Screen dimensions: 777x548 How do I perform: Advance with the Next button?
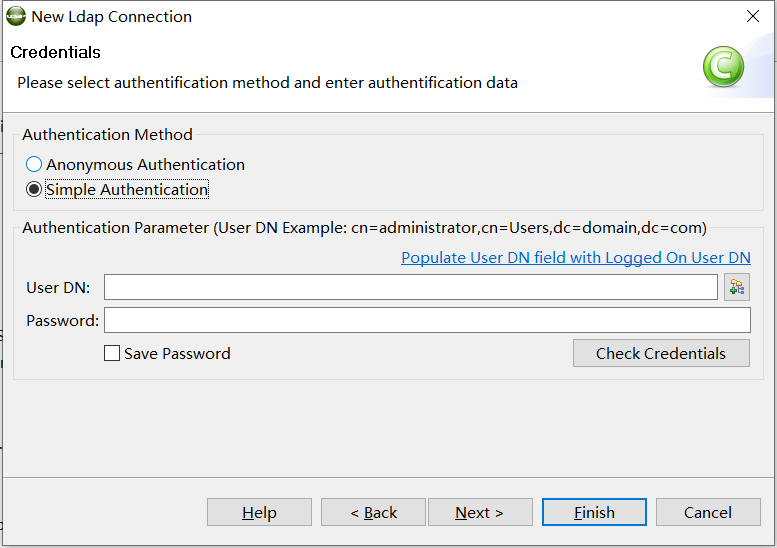coord(480,512)
